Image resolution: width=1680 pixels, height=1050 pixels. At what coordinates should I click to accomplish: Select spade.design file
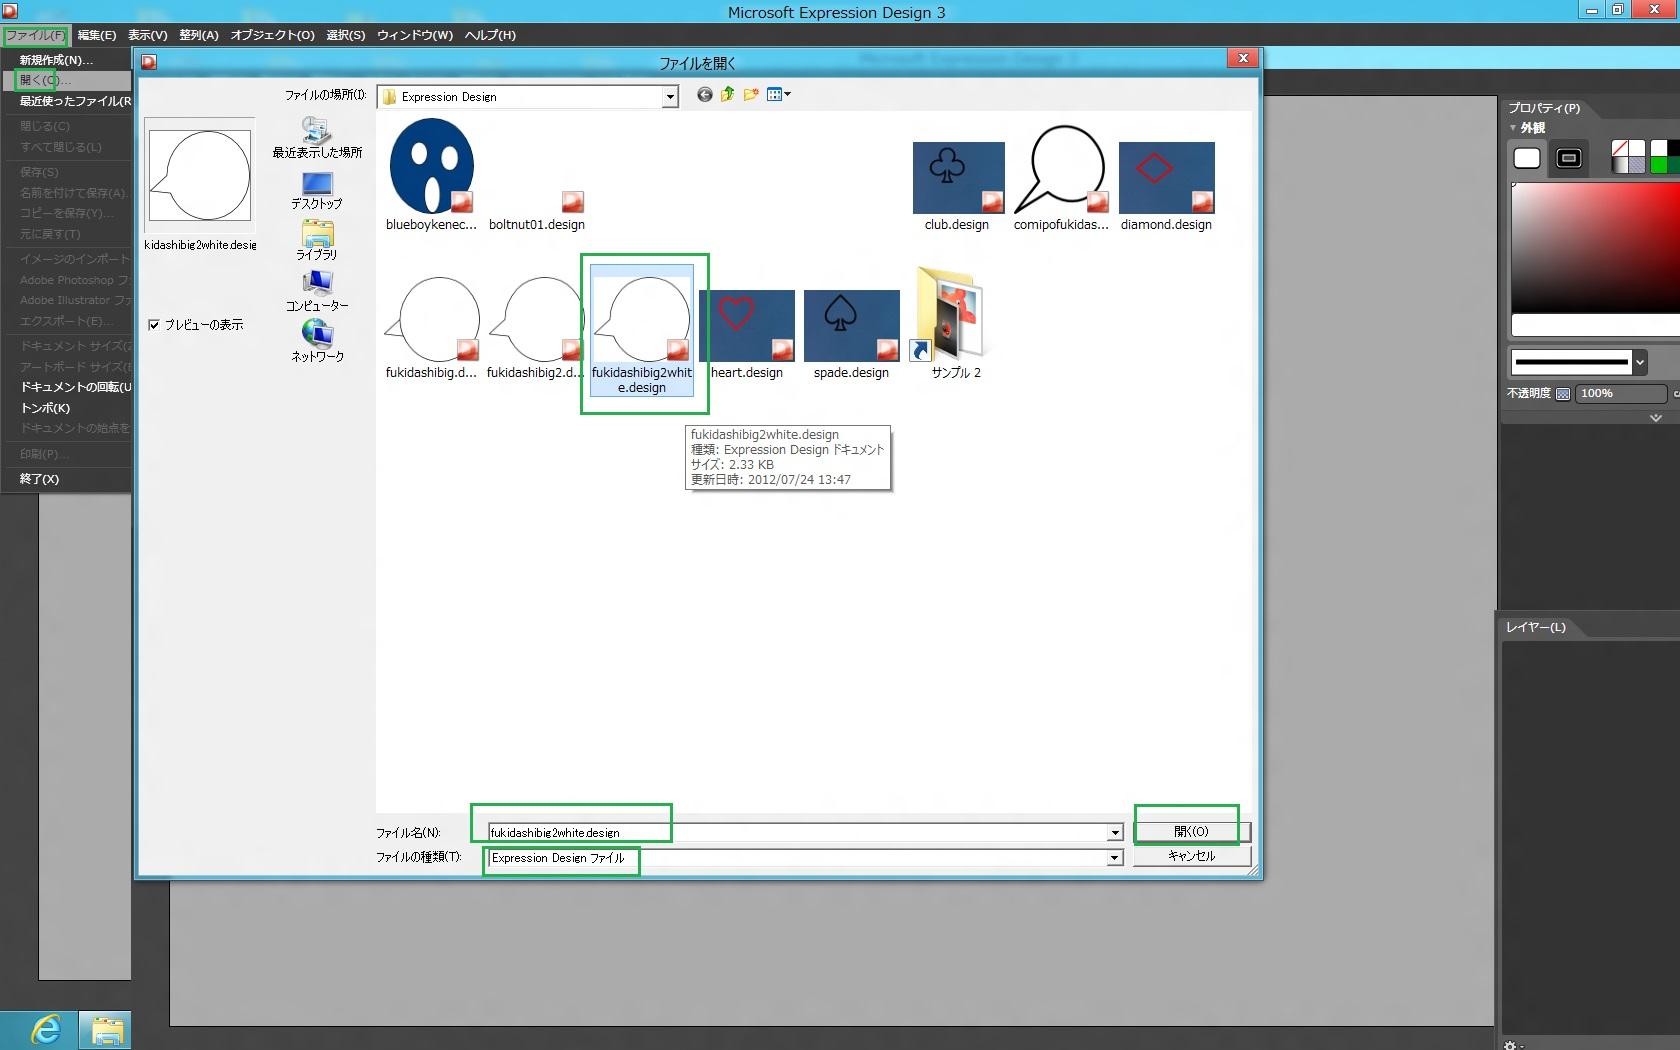[851, 335]
